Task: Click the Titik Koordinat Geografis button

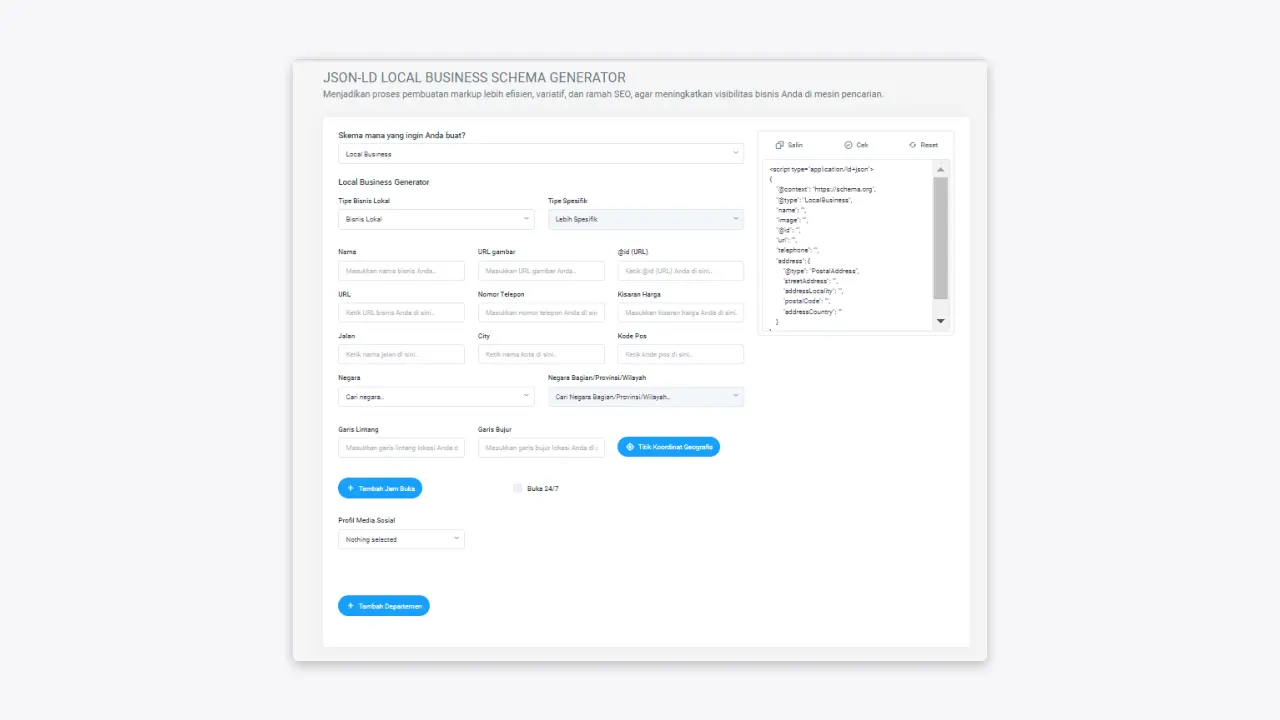Action: tap(668, 447)
